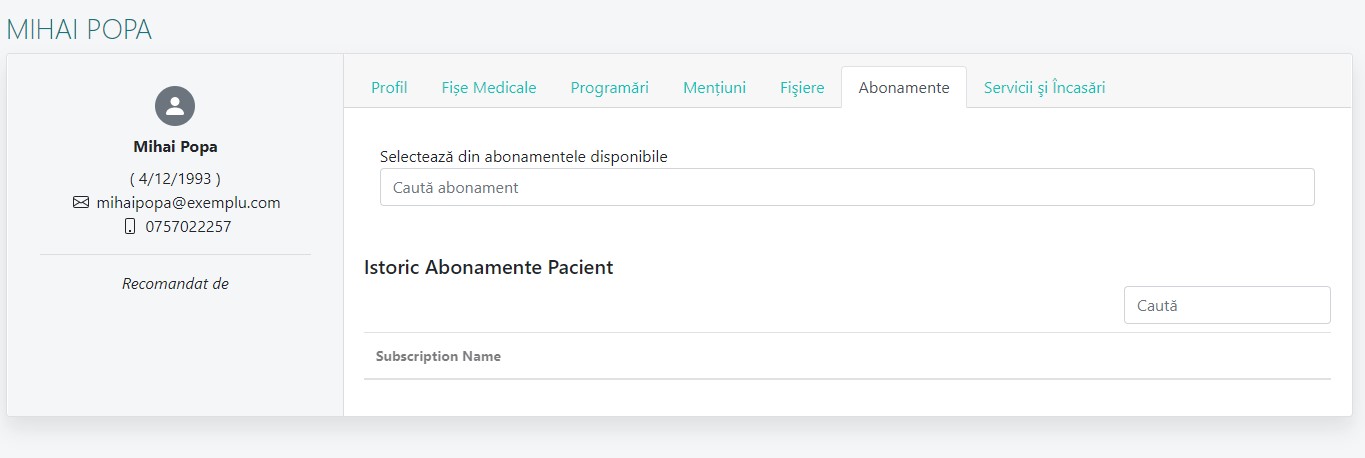Click the patient avatar icon
Screen dimensions: 1365x458
click(x=175, y=106)
